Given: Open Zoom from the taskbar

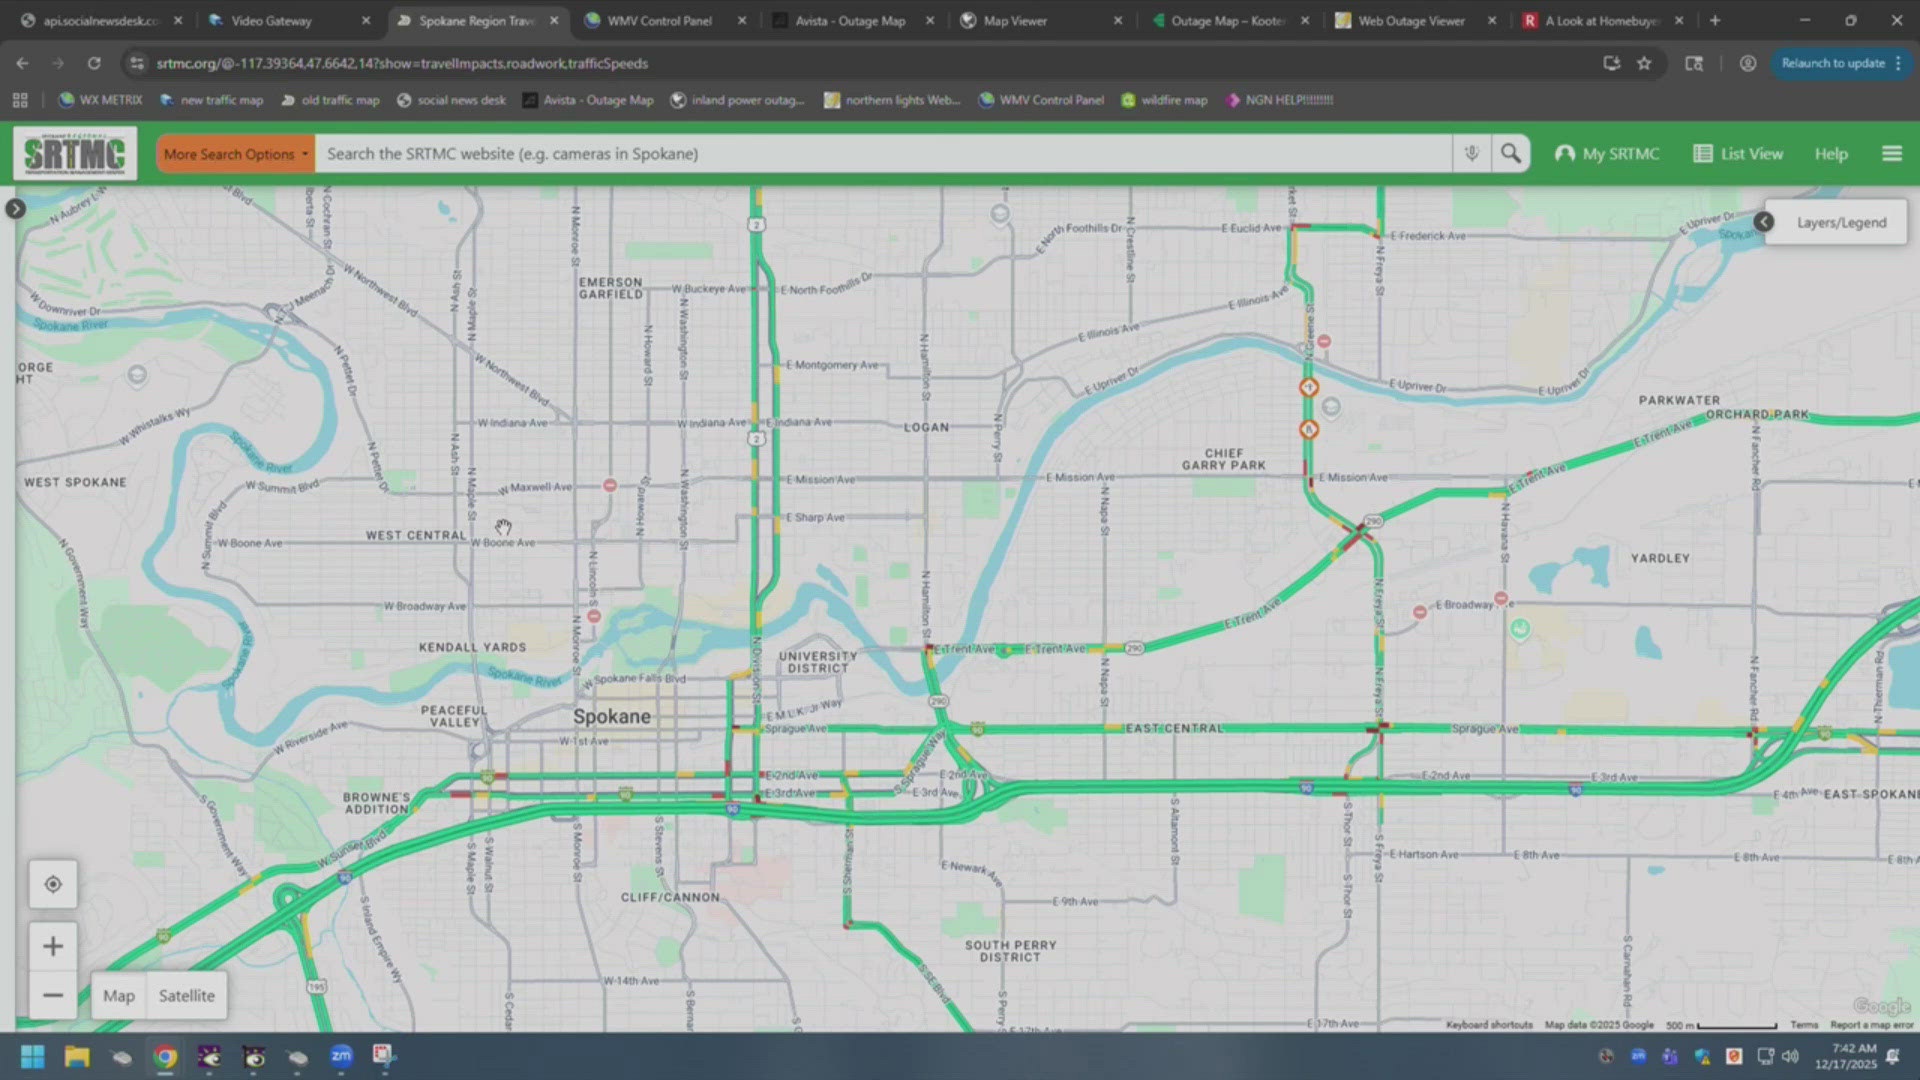Looking at the screenshot, I should (341, 1056).
